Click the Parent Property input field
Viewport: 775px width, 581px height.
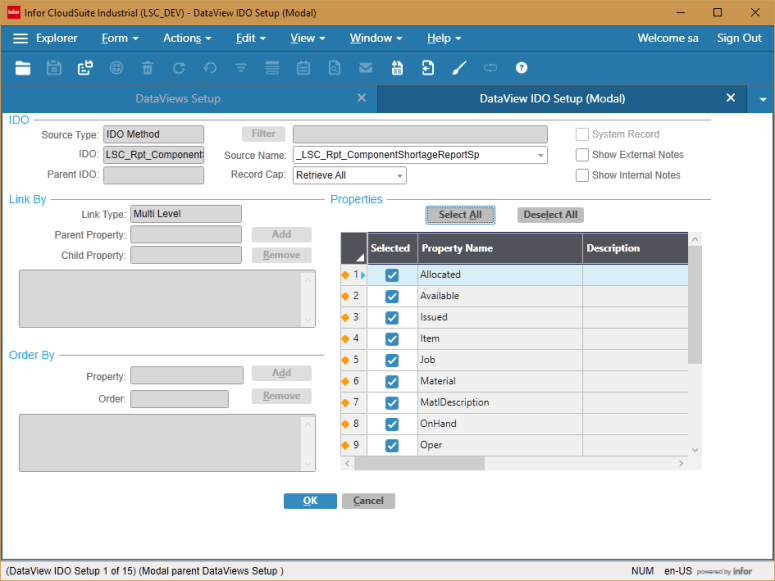coord(186,234)
